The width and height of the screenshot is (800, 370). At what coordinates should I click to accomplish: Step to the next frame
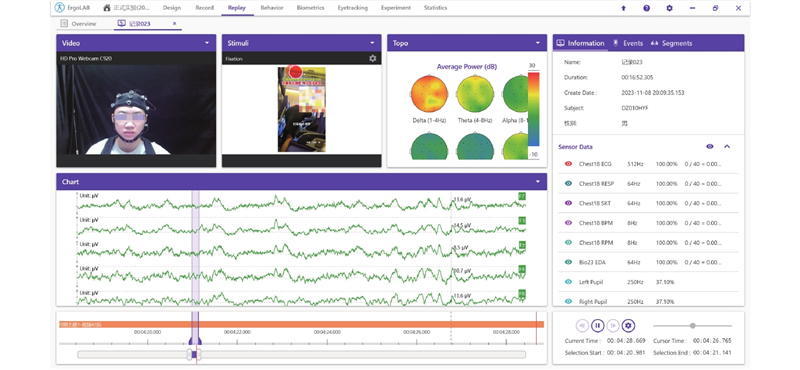coord(613,326)
